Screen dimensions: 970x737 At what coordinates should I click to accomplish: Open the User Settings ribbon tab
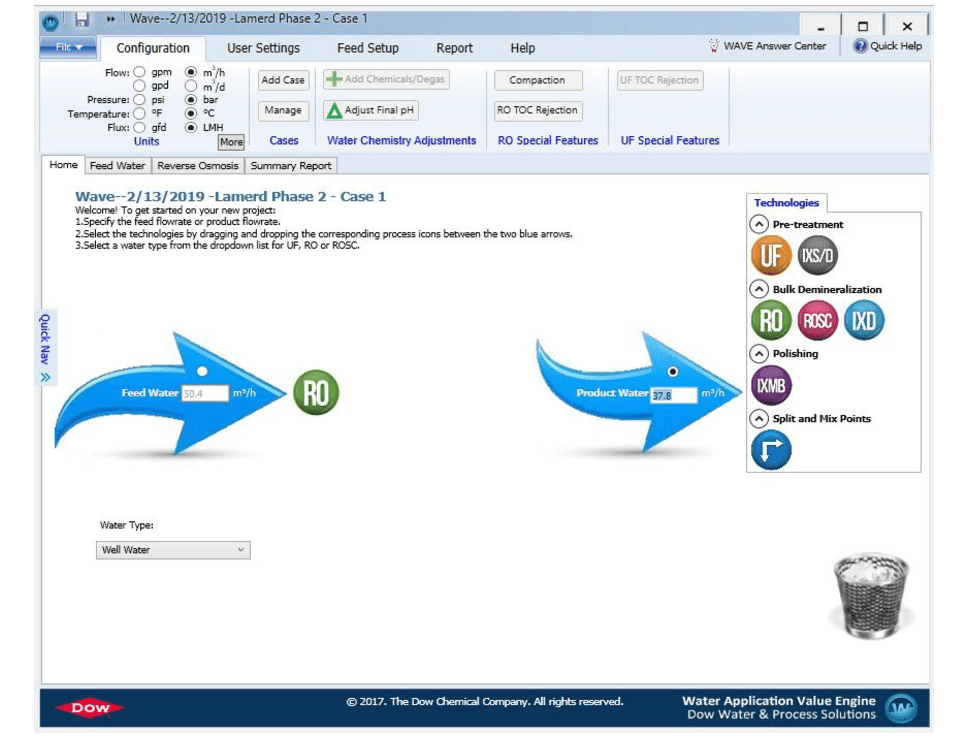point(263,48)
